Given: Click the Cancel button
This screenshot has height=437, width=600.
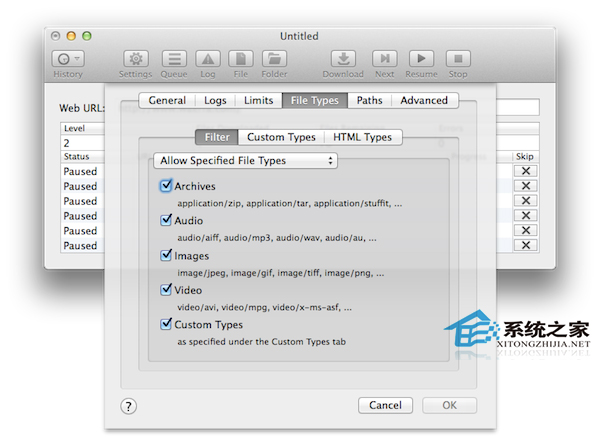Looking at the screenshot, I should pyautogui.click(x=385, y=405).
